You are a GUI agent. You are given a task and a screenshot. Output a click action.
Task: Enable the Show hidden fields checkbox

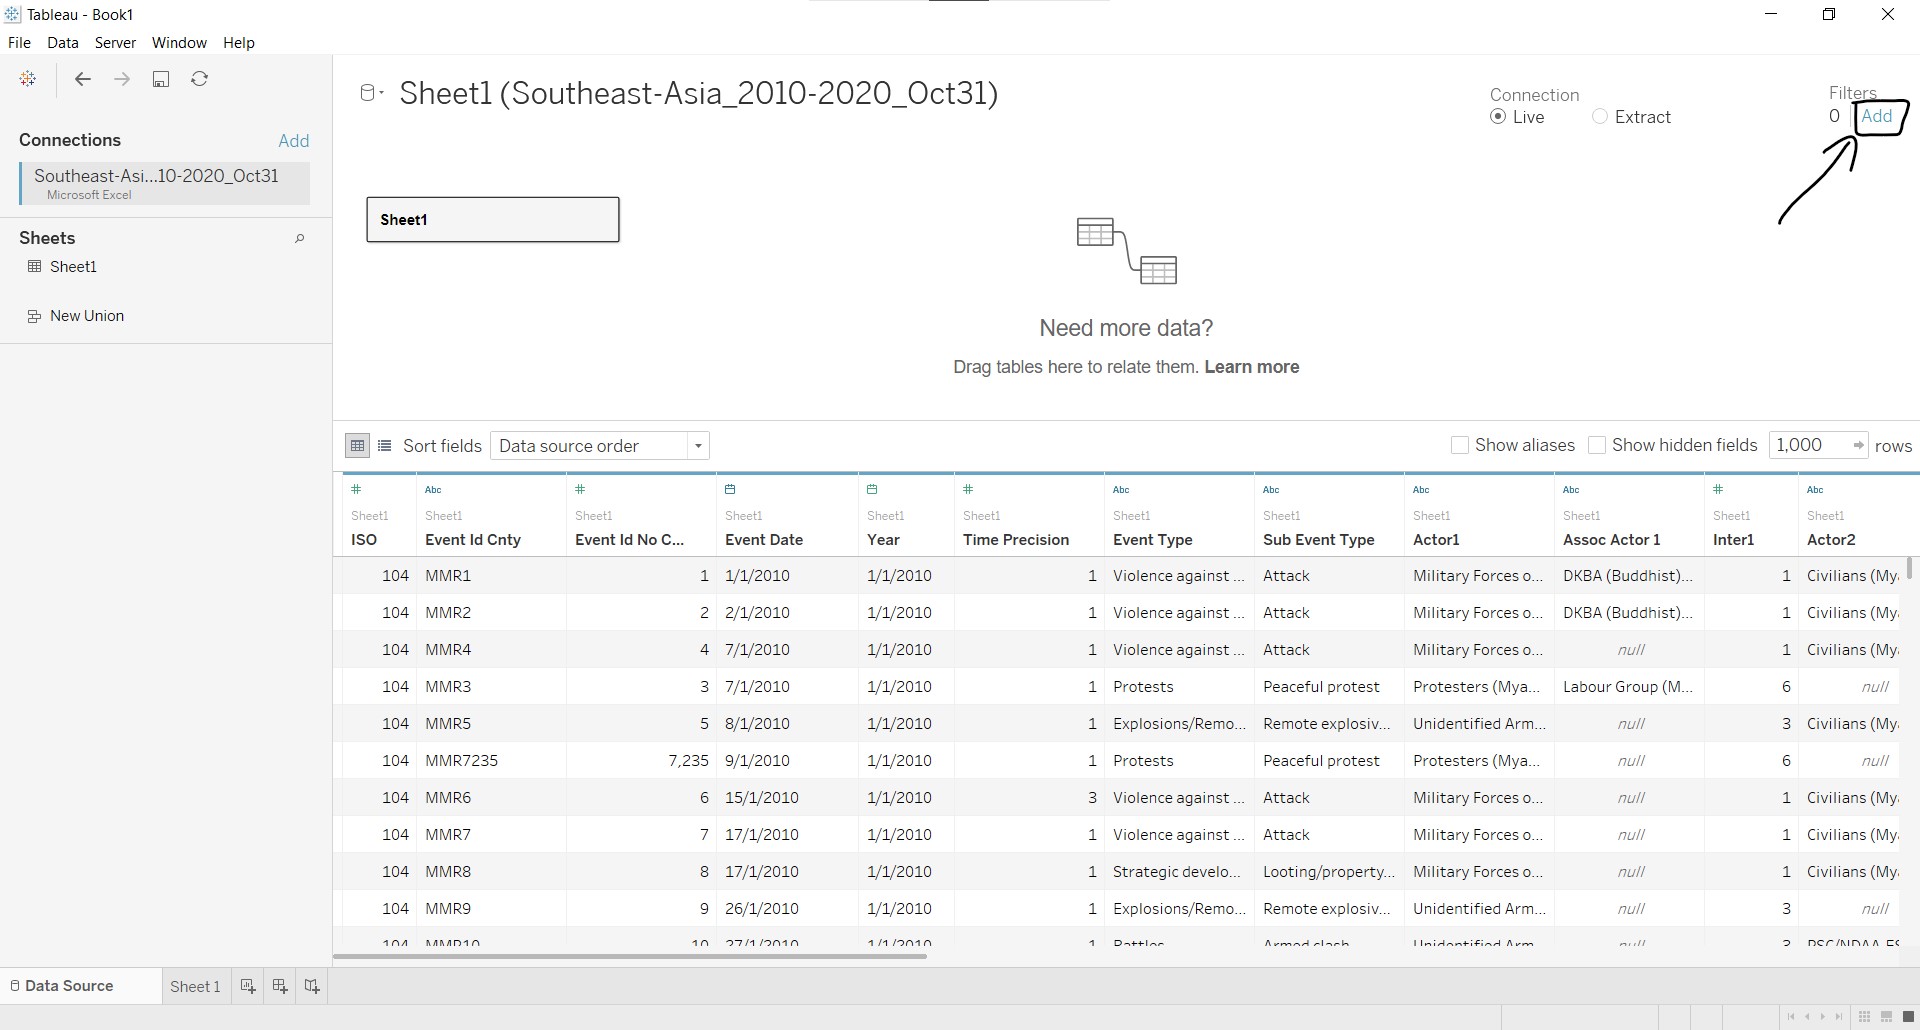(1597, 445)
